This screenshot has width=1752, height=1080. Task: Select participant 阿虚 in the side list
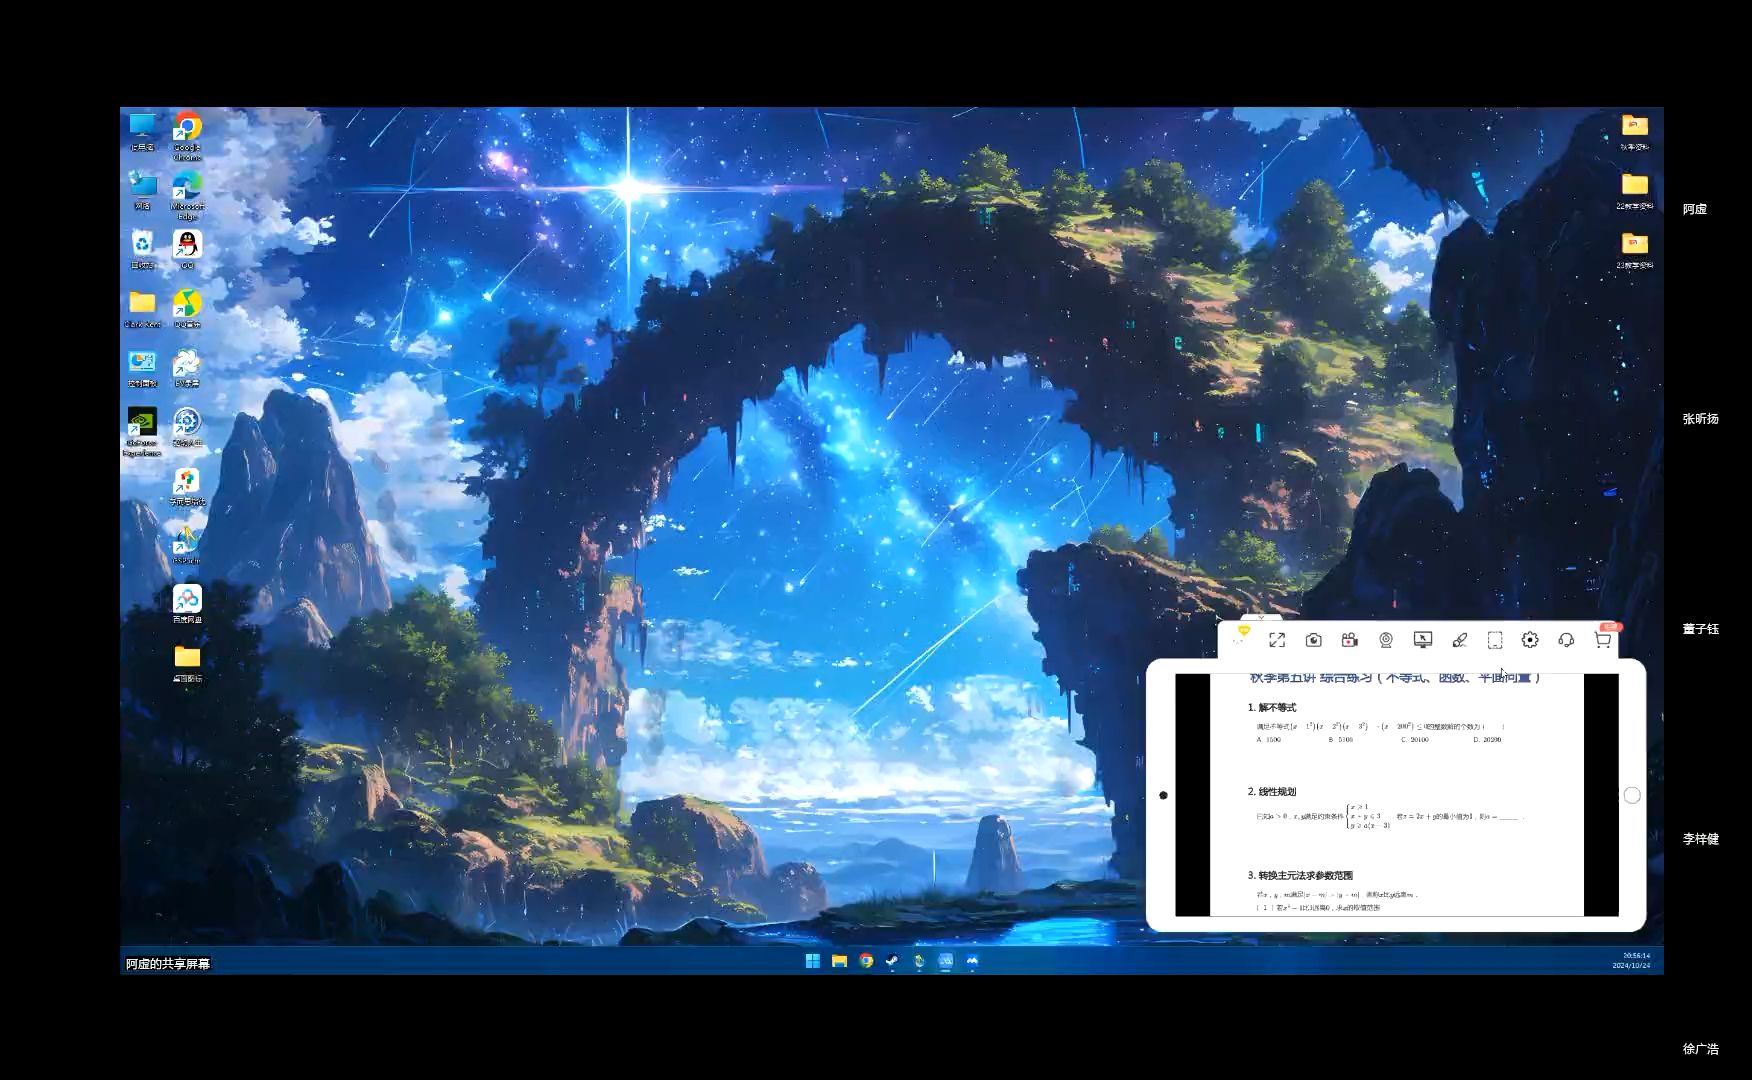(1695, 209)
